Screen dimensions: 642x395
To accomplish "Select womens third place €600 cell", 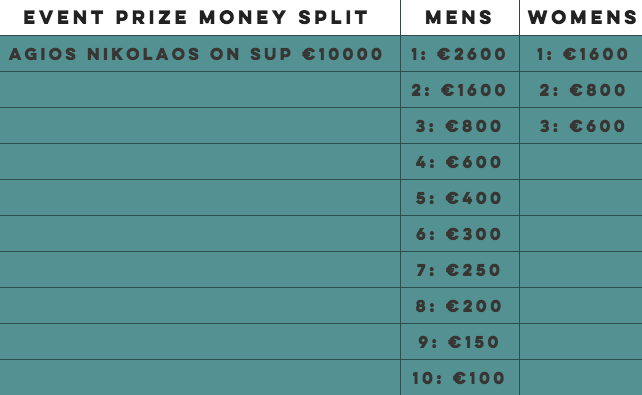I will click(x=582, y=126).
